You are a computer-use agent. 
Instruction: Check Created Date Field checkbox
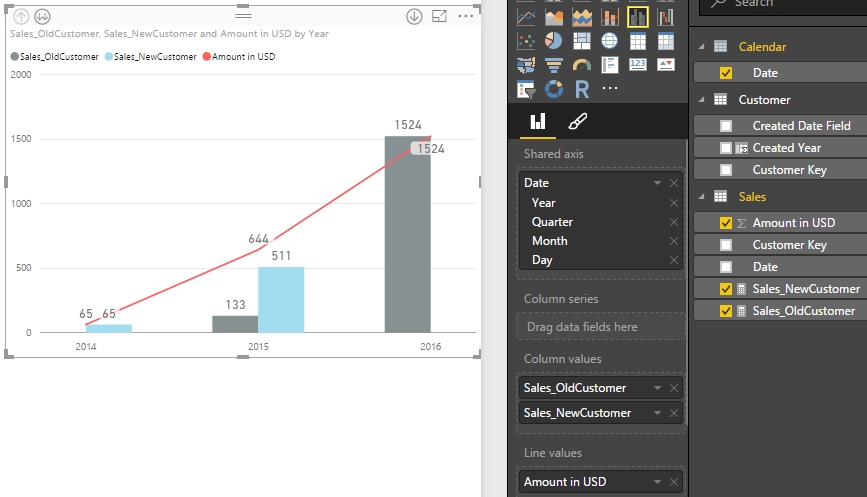click(x=726, y=126)
